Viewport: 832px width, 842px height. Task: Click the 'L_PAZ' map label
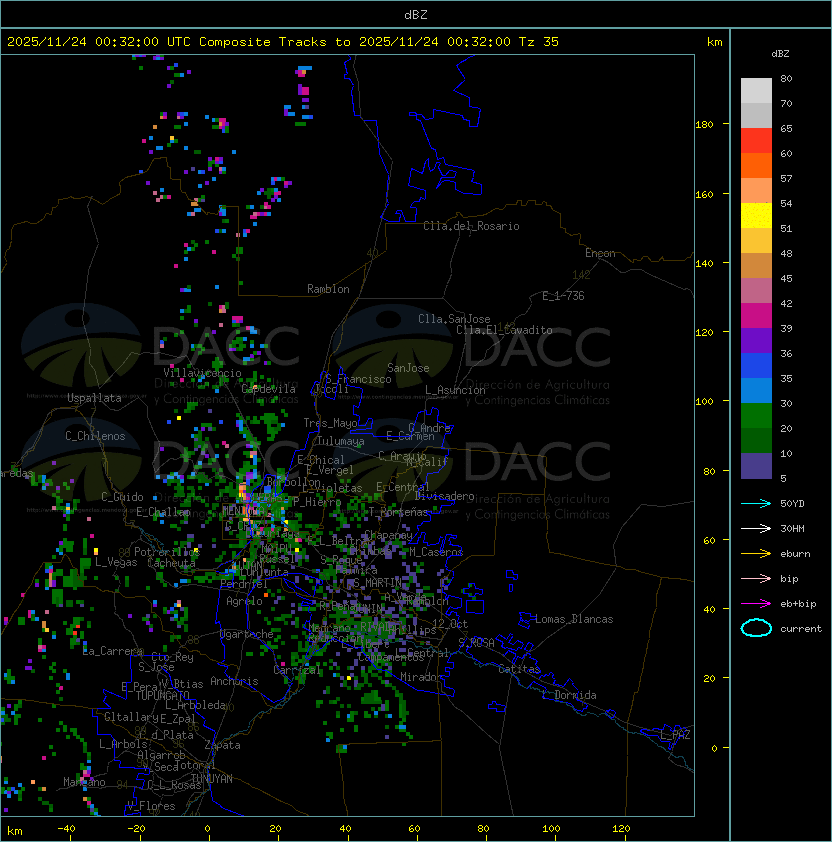[x=675, y=735]
